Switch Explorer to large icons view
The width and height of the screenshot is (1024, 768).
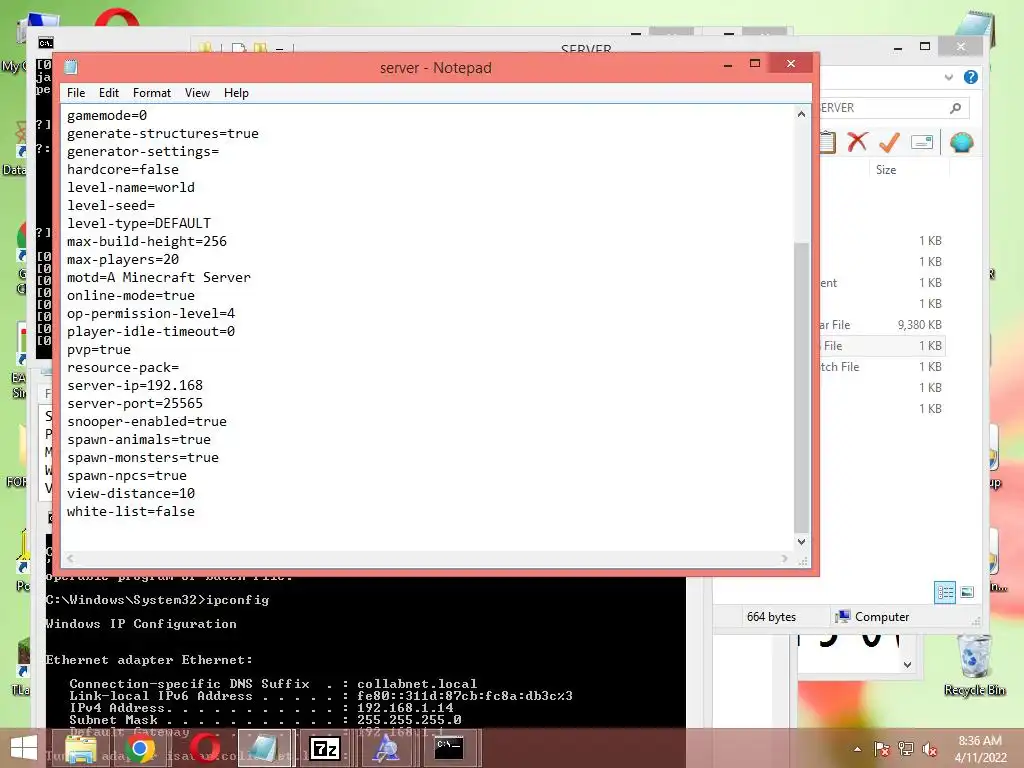[x=967, y=592]
